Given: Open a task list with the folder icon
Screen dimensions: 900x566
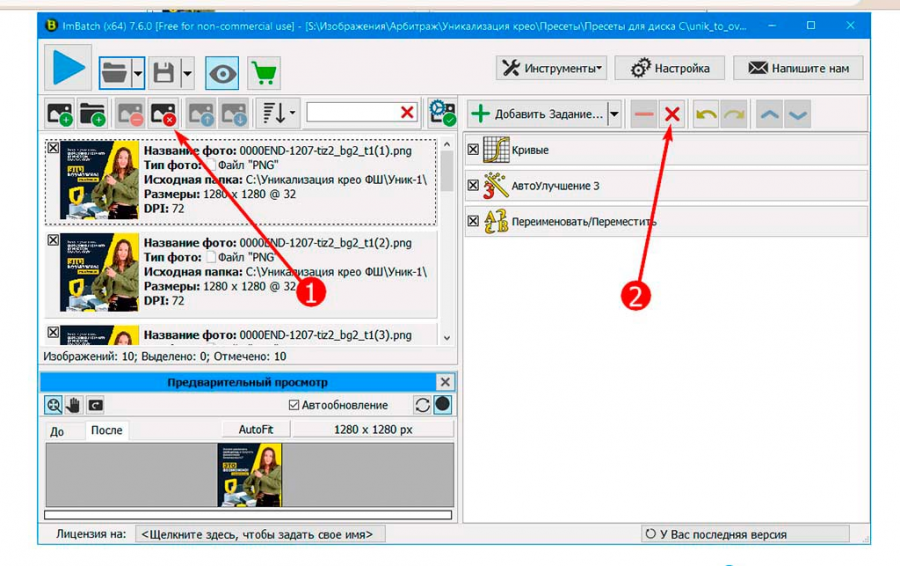Looking at the screenshot, I should 115,73.
